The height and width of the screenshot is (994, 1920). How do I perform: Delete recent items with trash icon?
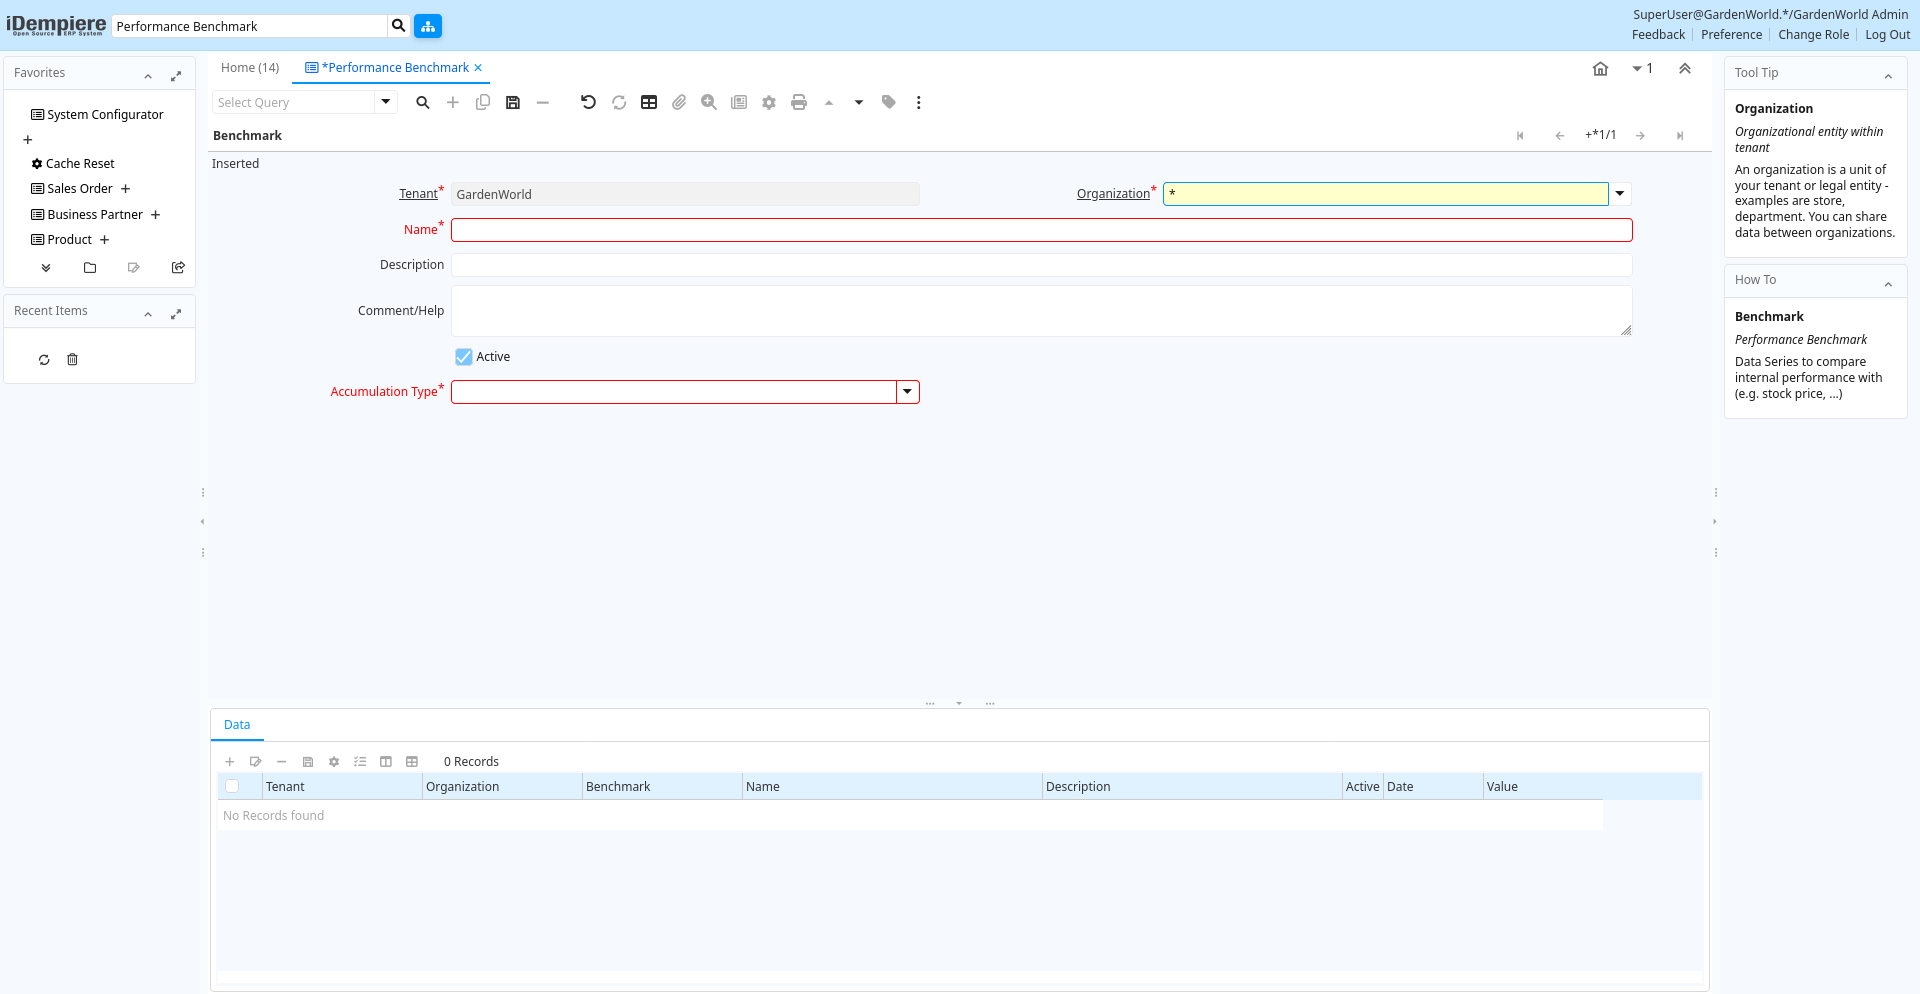[x=72, y=360]
